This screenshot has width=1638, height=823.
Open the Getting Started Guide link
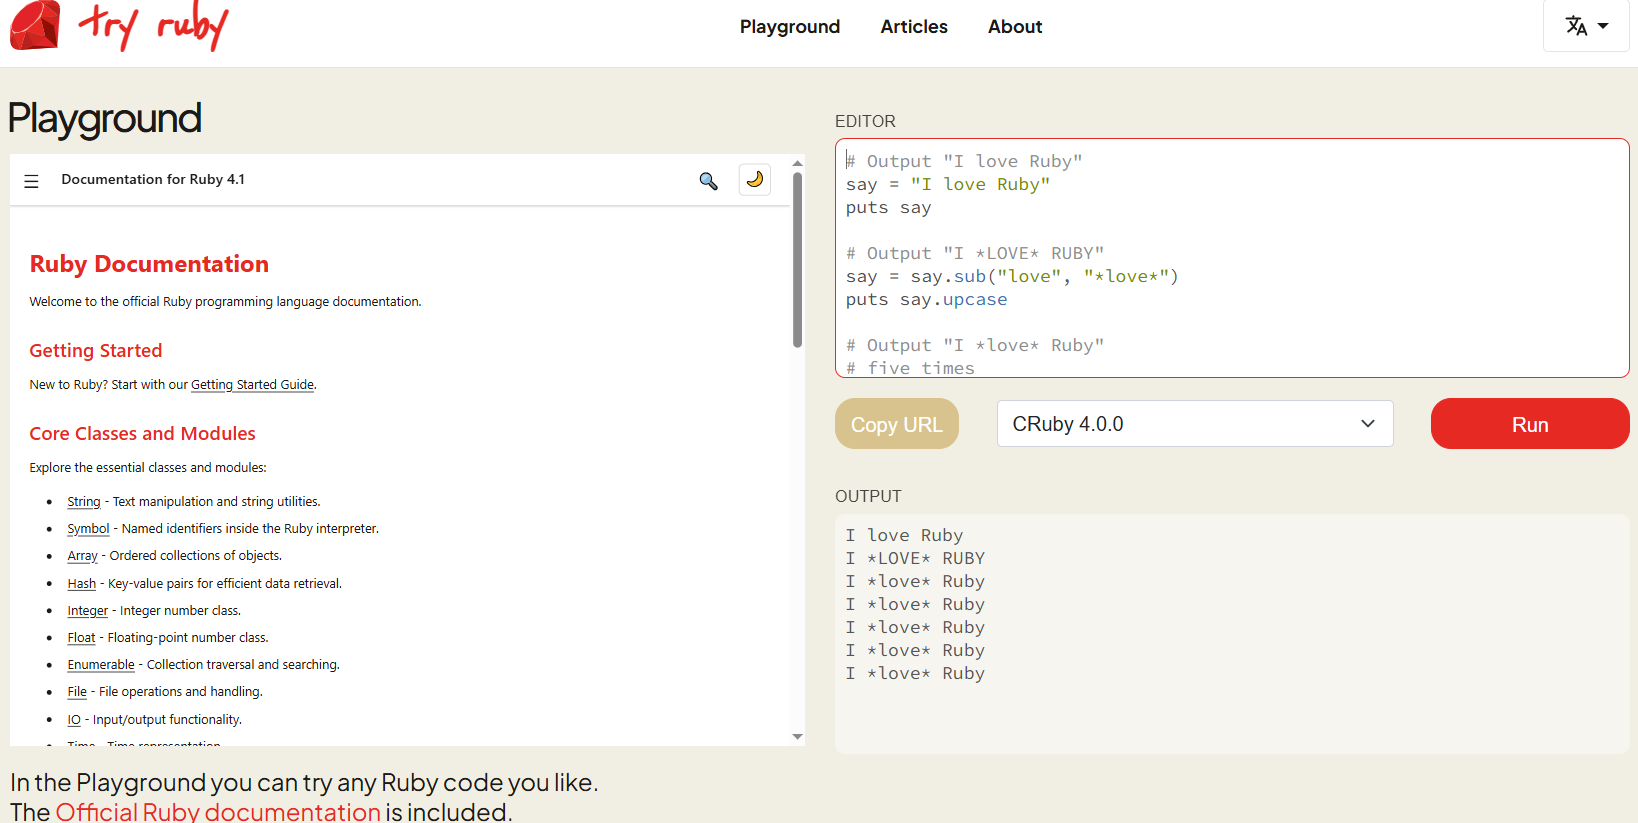252,385
